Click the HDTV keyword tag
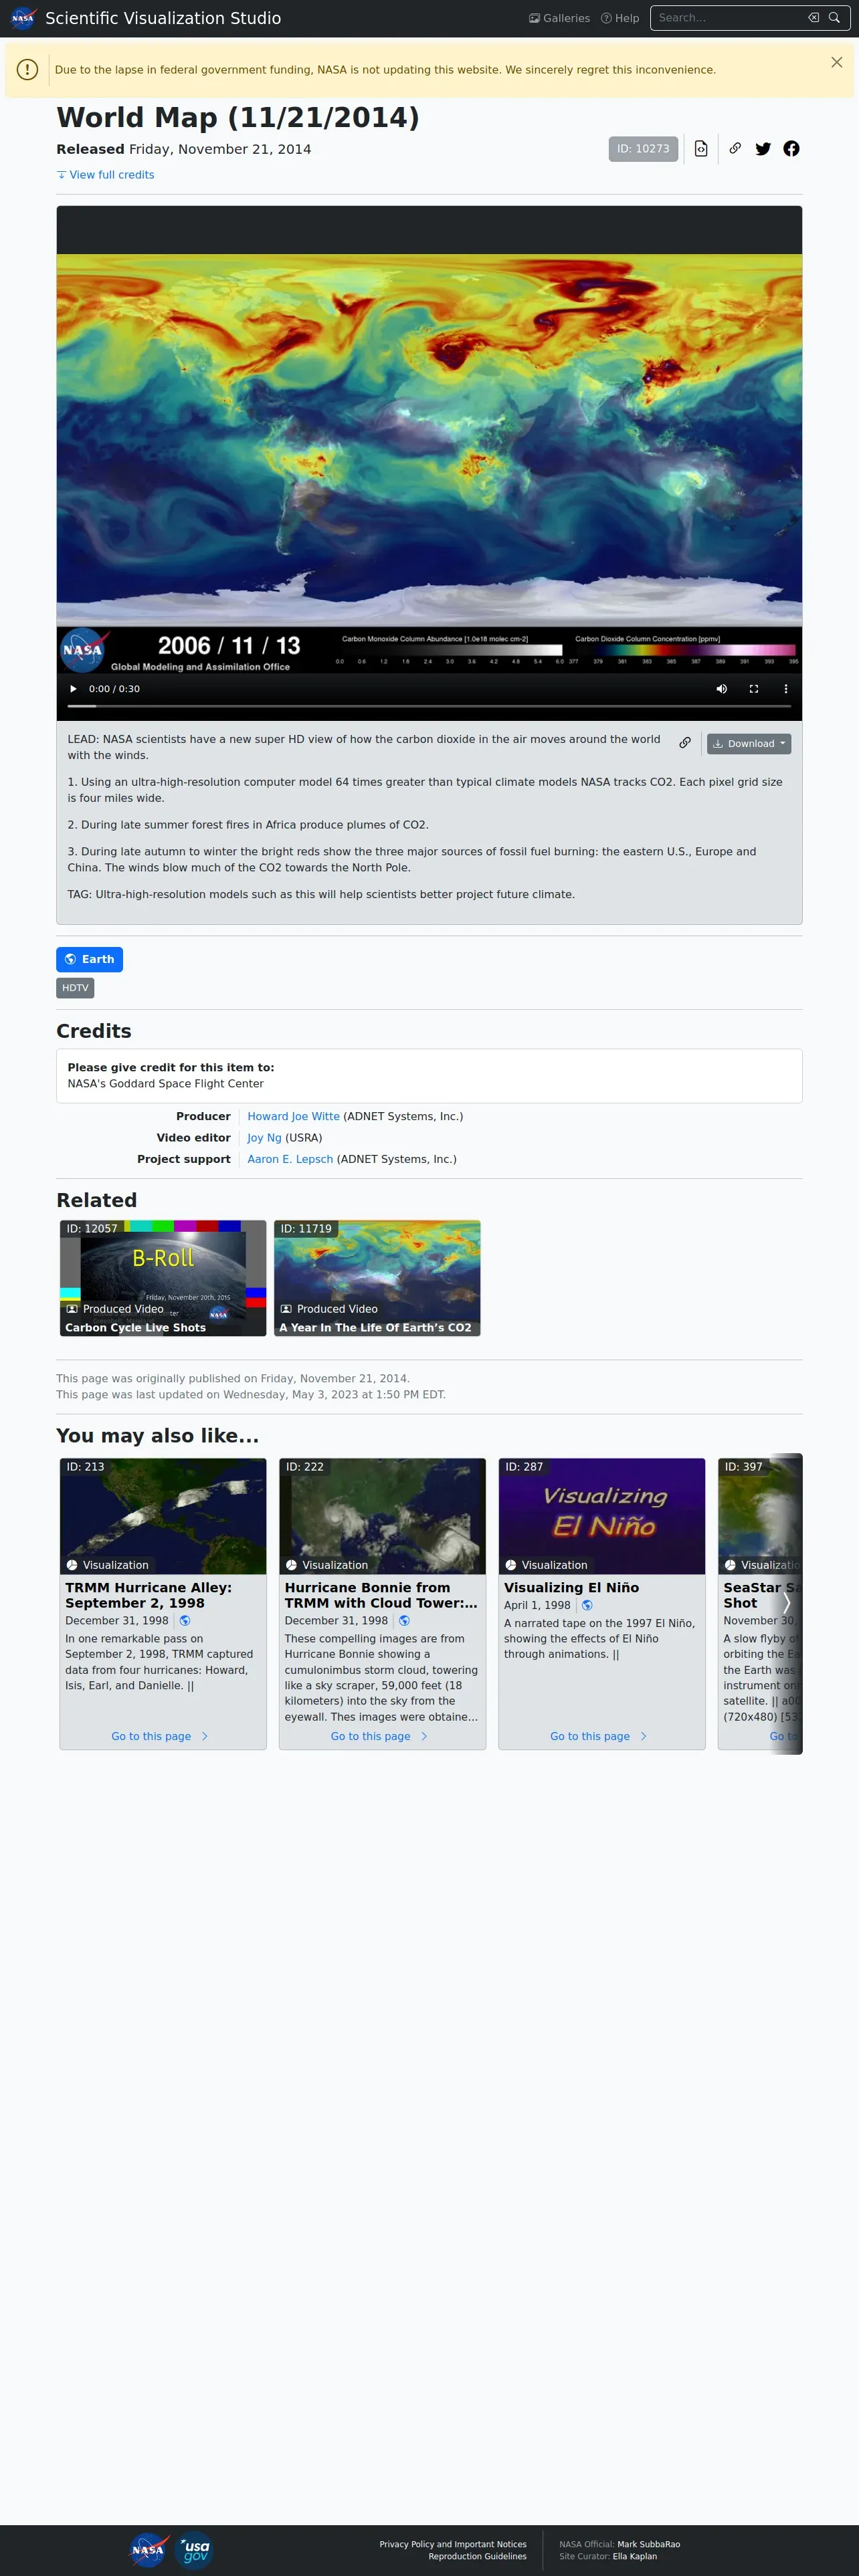859x2576 pixels. pos(75,988)
